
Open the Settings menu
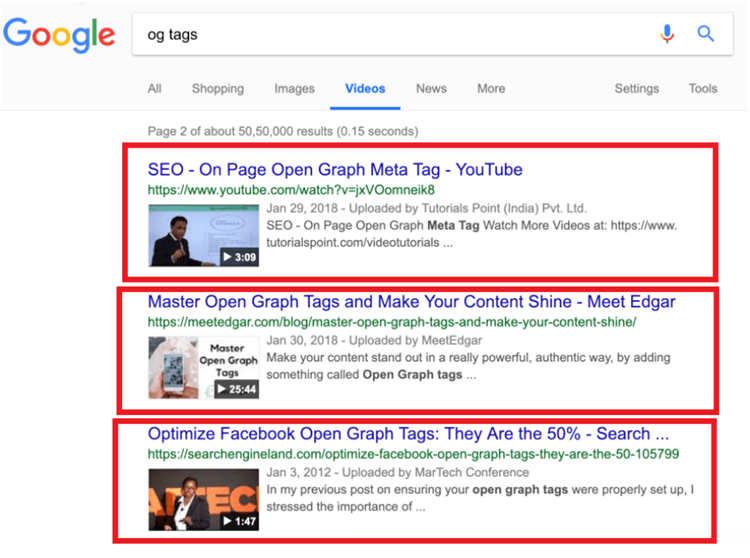(637, 88)
